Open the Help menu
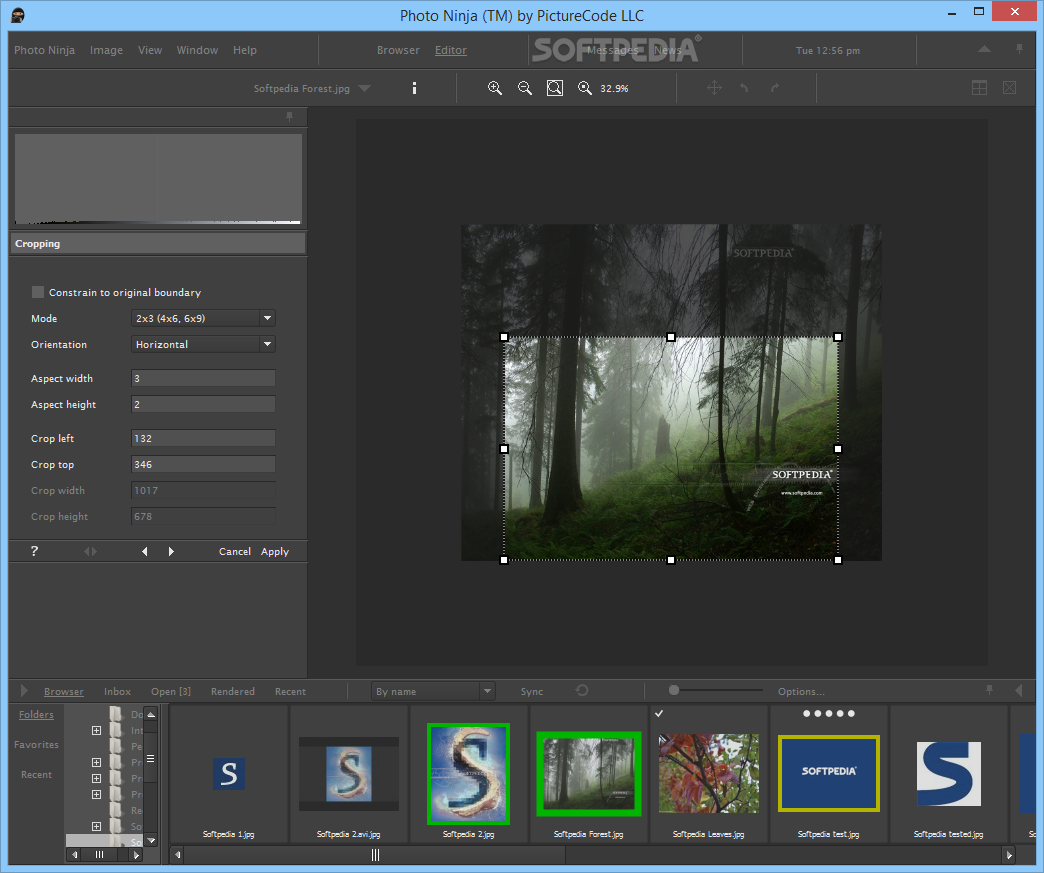The image size is (1044, 873). click(x=244, y=50)
